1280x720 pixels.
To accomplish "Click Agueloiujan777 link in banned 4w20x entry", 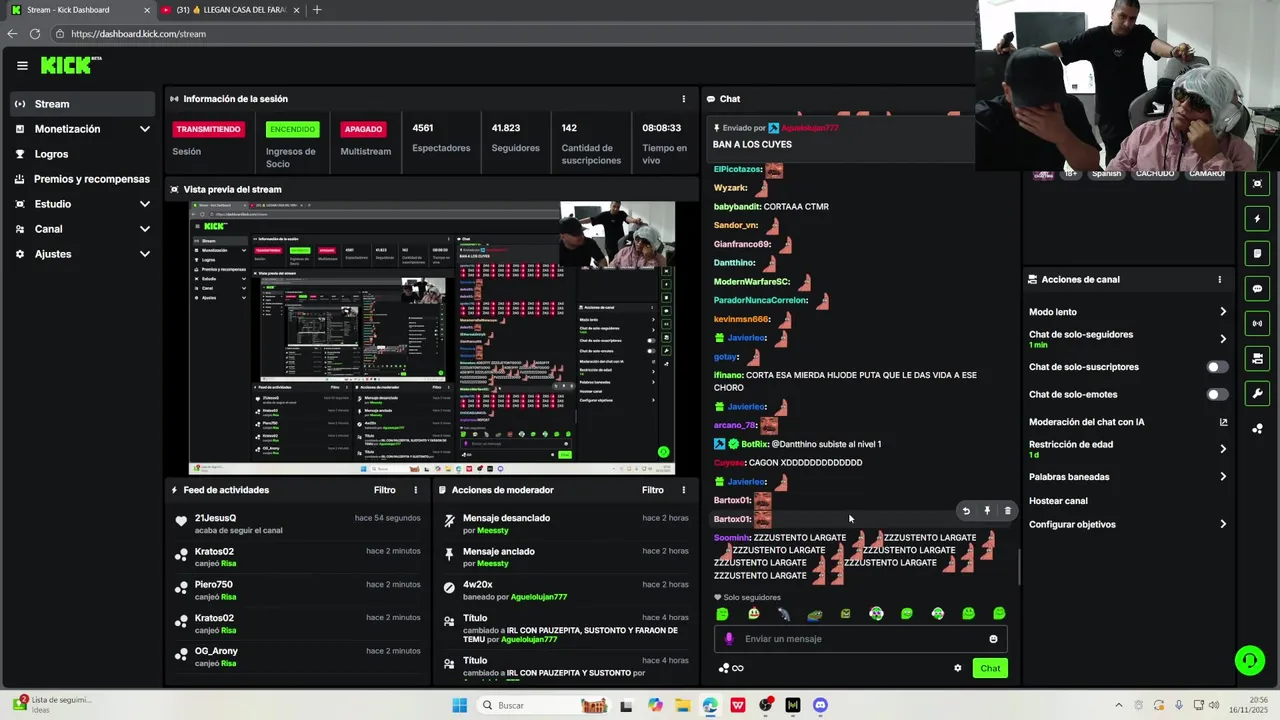I will click(x=539, y=597).
